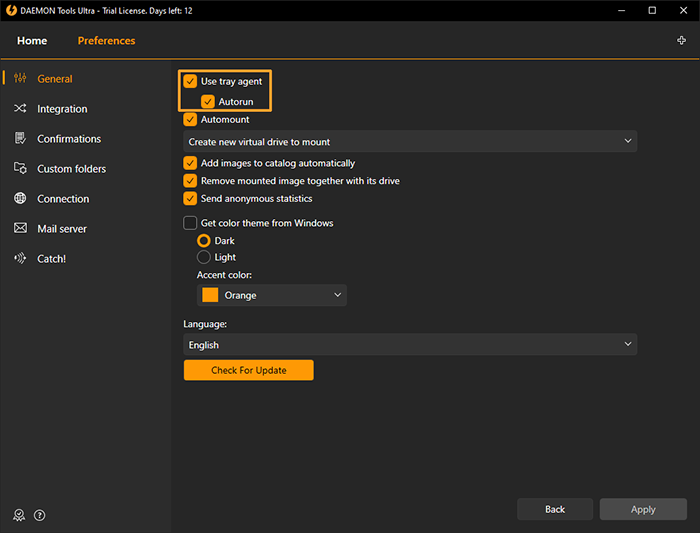Viewport: 700px width, 533px height.
Task: Disable Send anonymous statistics
Action: pos(190,198)
